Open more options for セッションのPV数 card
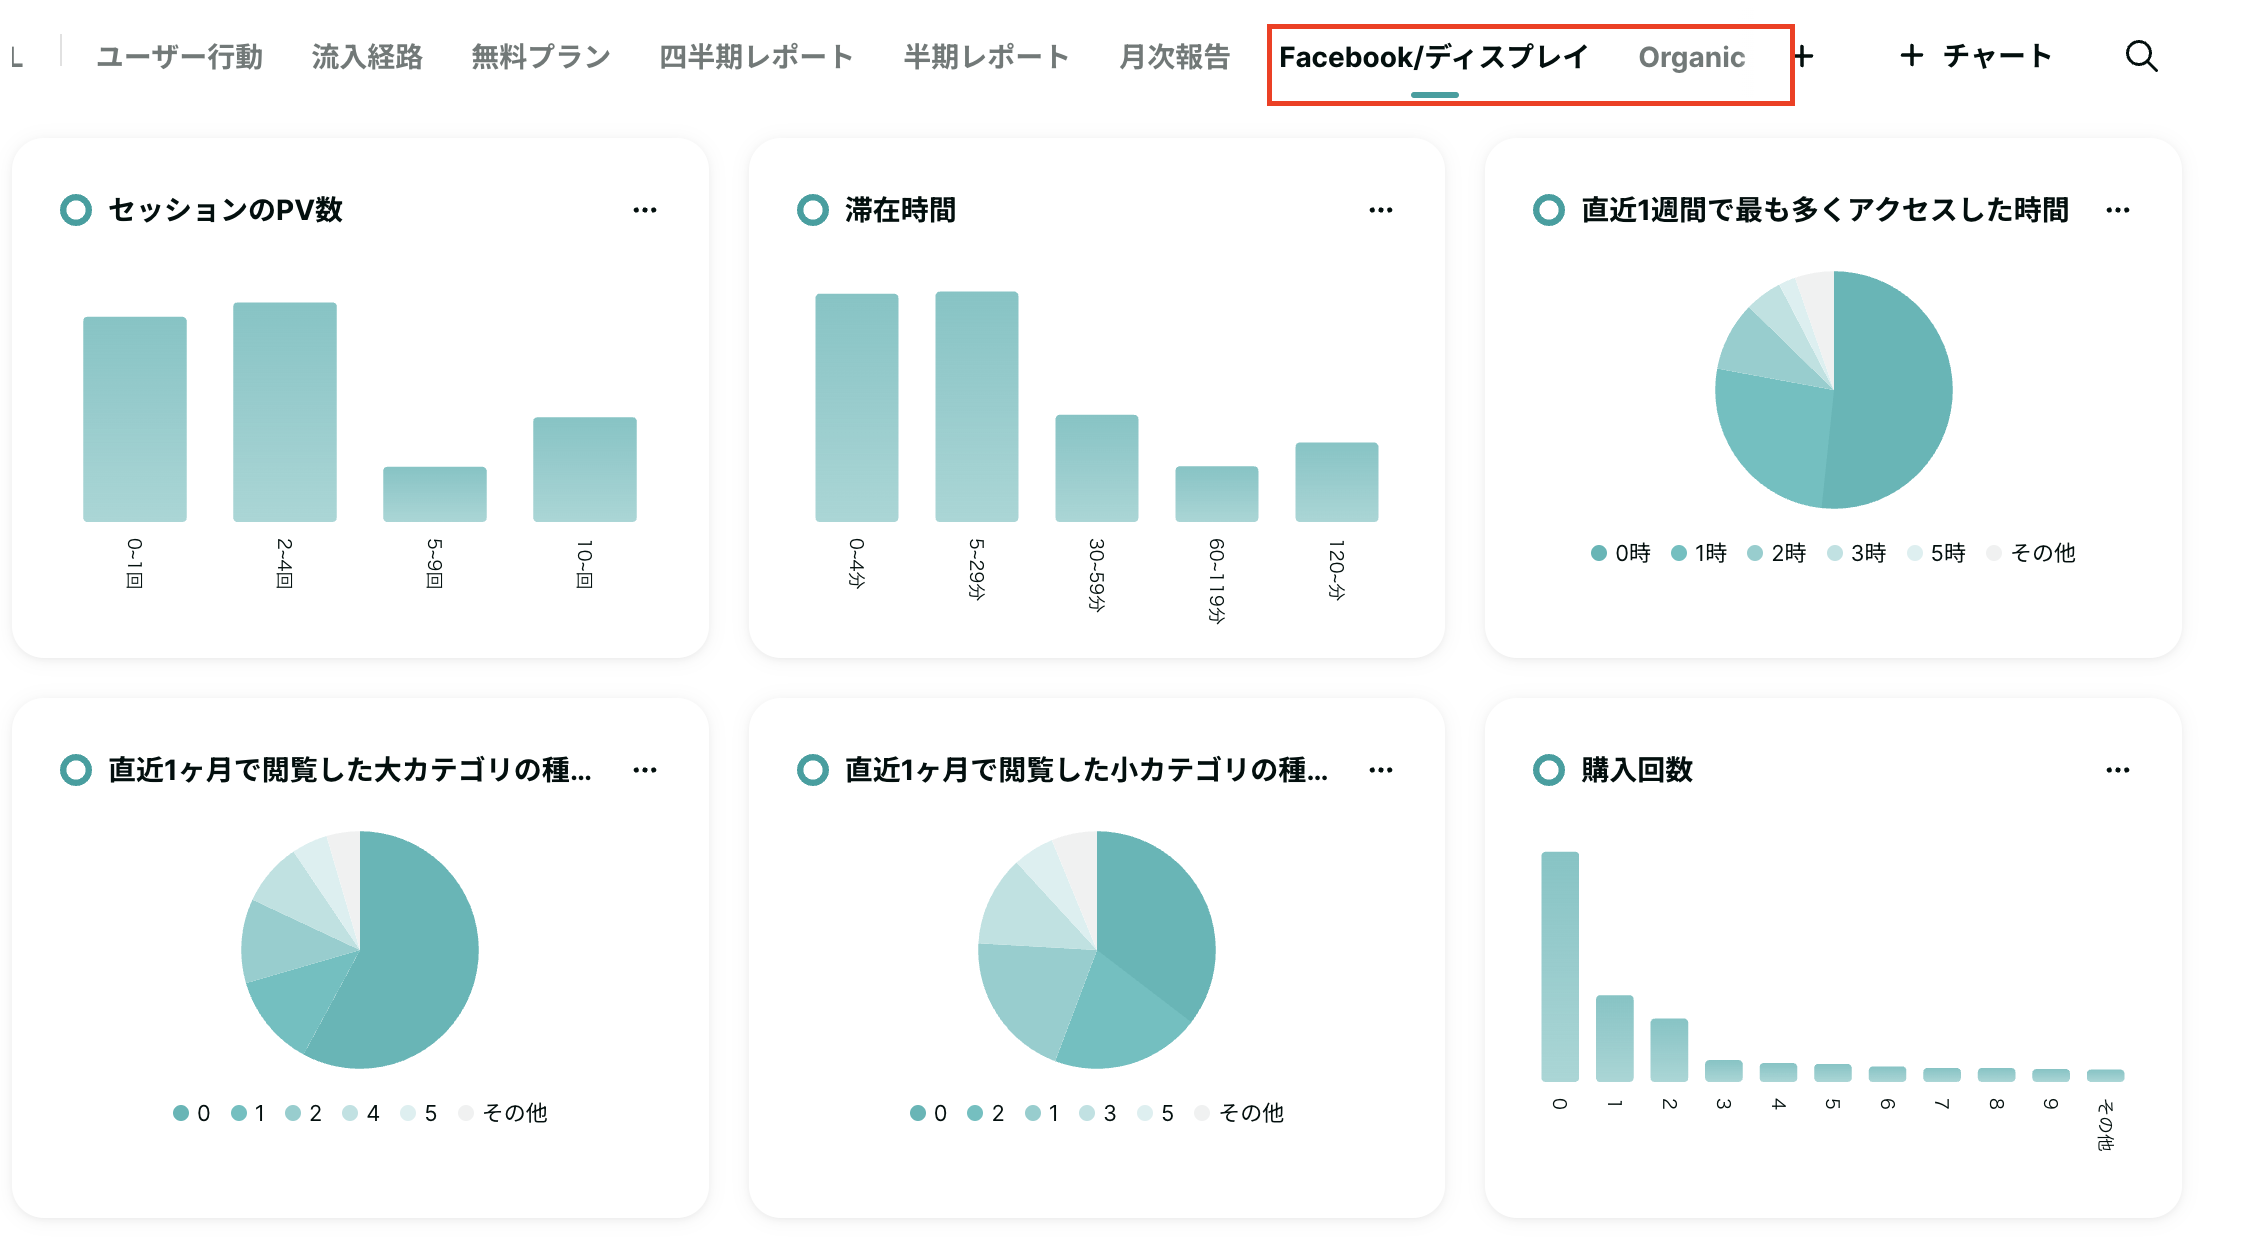This screenshot has height=1240, width=2254. 645,210
